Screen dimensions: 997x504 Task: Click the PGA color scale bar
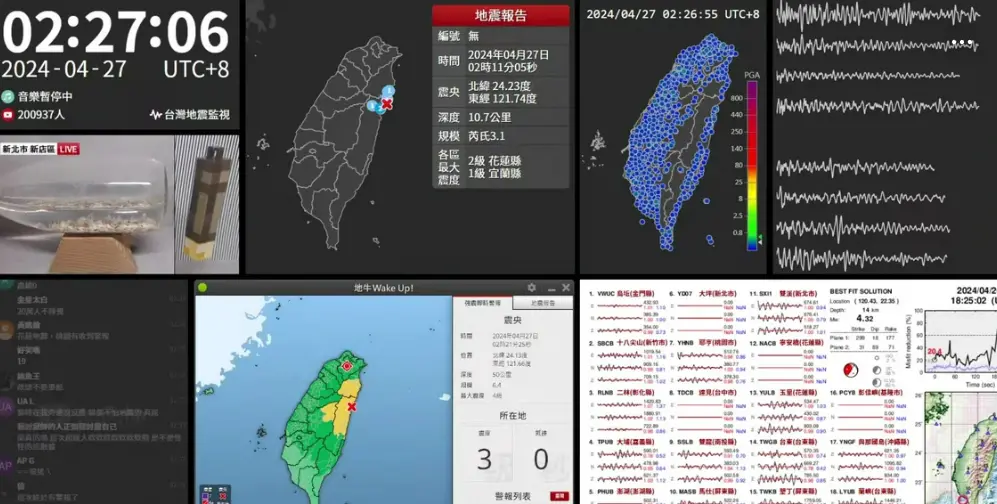(752, 165)
